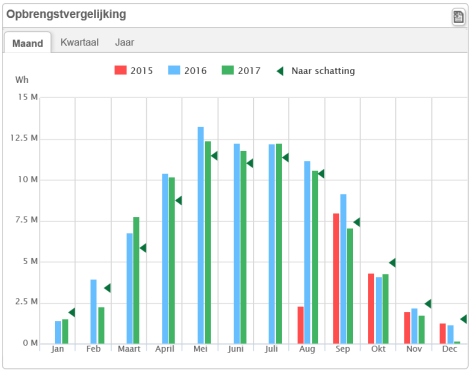This screenshot has height=371, width=471.
Task: Click the Naar schatting legend triangle icon
Action: click(280, 71)
